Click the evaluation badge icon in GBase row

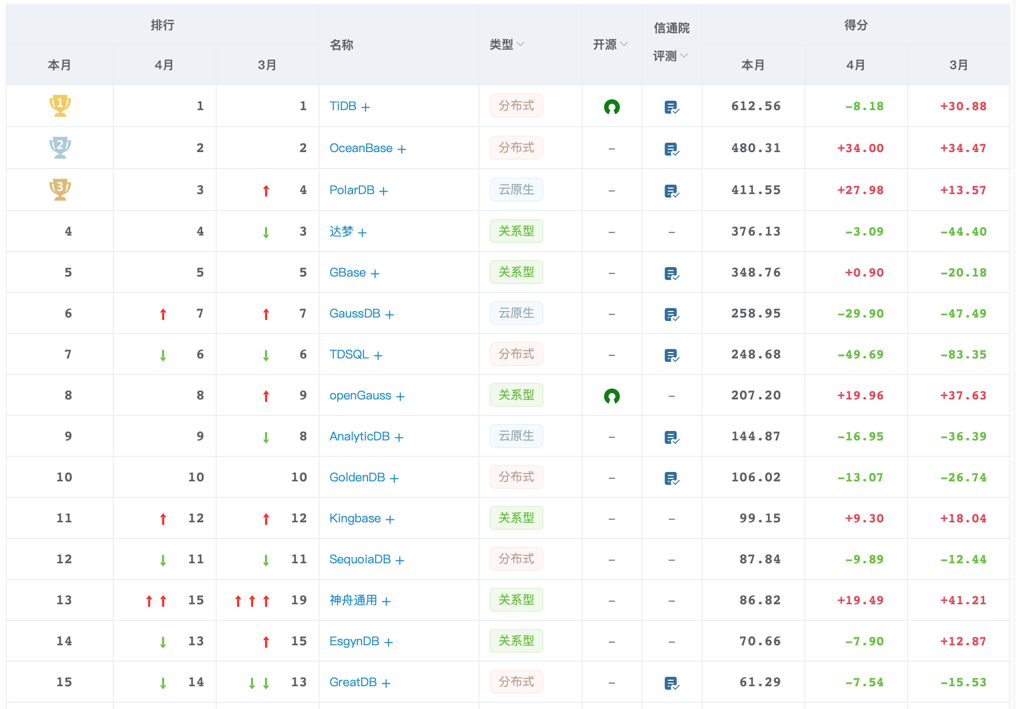pos(672,273)
